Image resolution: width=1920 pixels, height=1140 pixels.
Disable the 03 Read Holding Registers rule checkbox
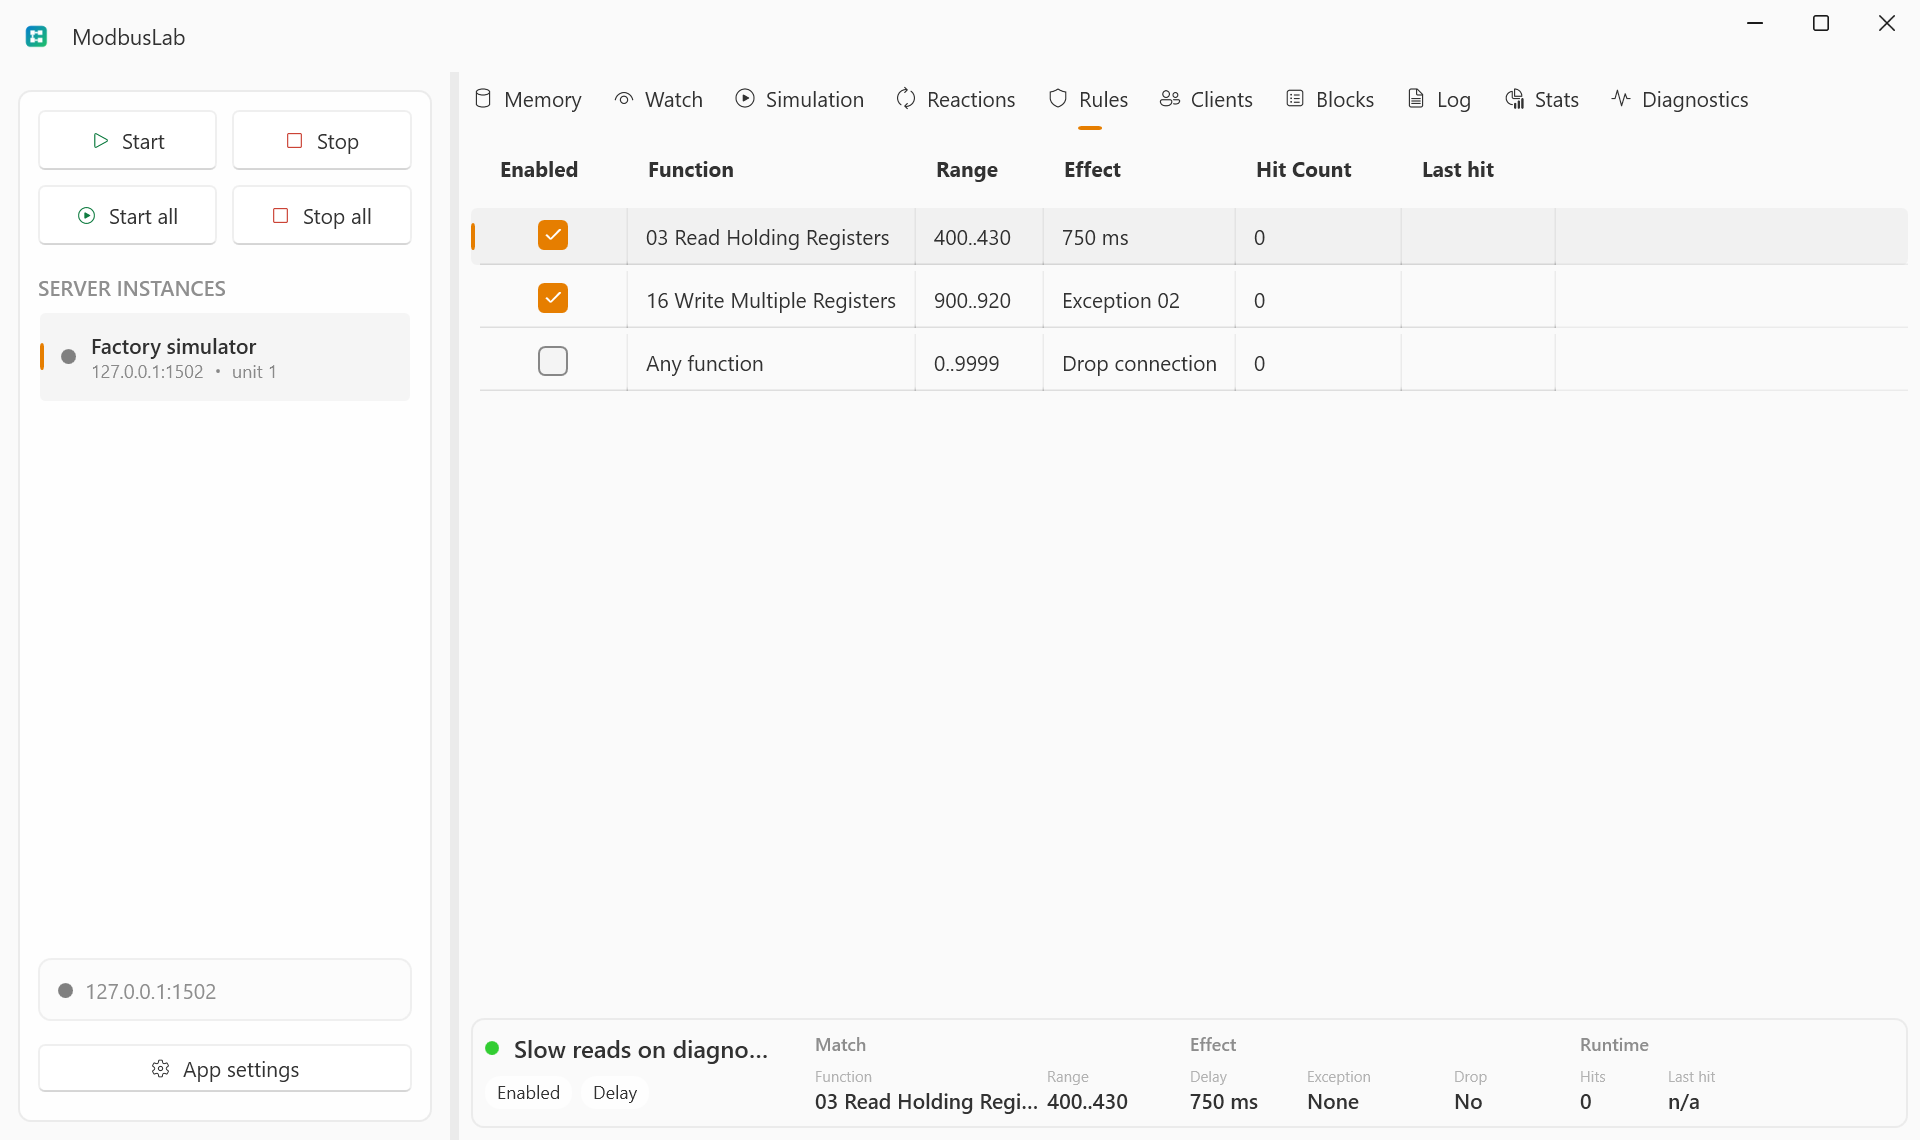[x=553, y=235]
